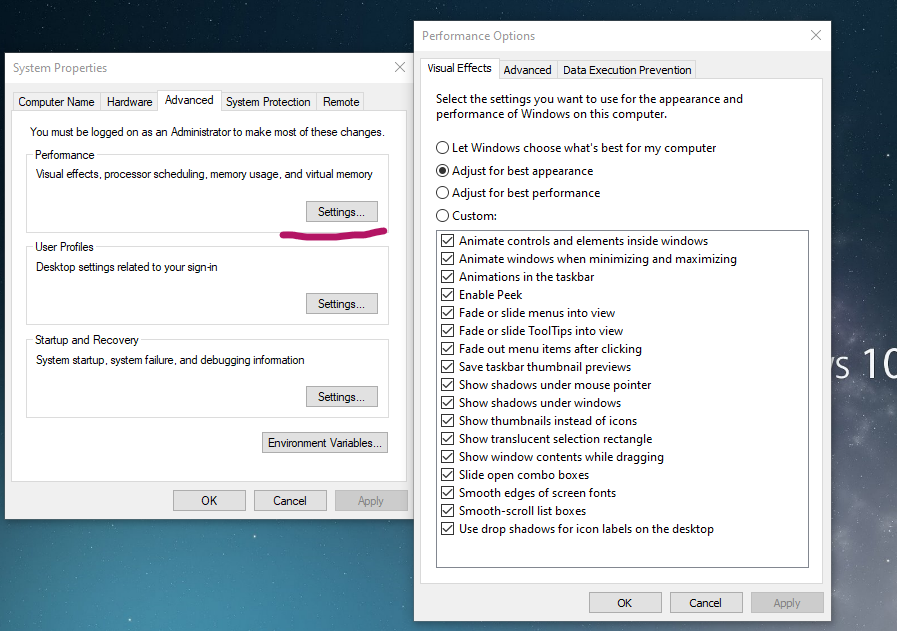
Task: Open the Hardware tab
Action: pos(129,102)
